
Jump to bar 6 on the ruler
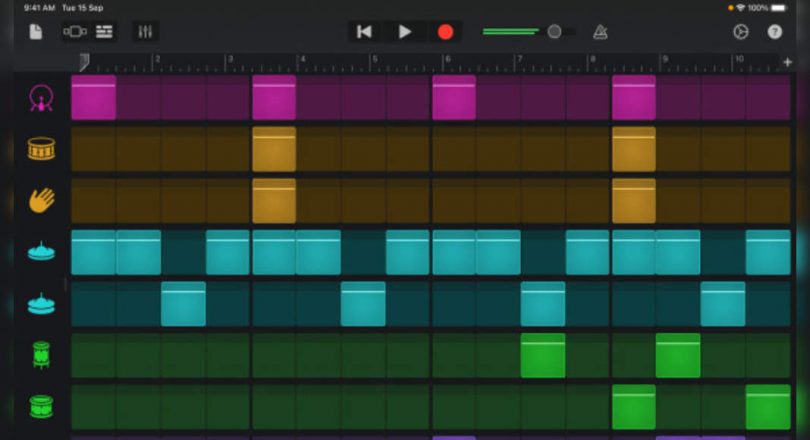447,59
